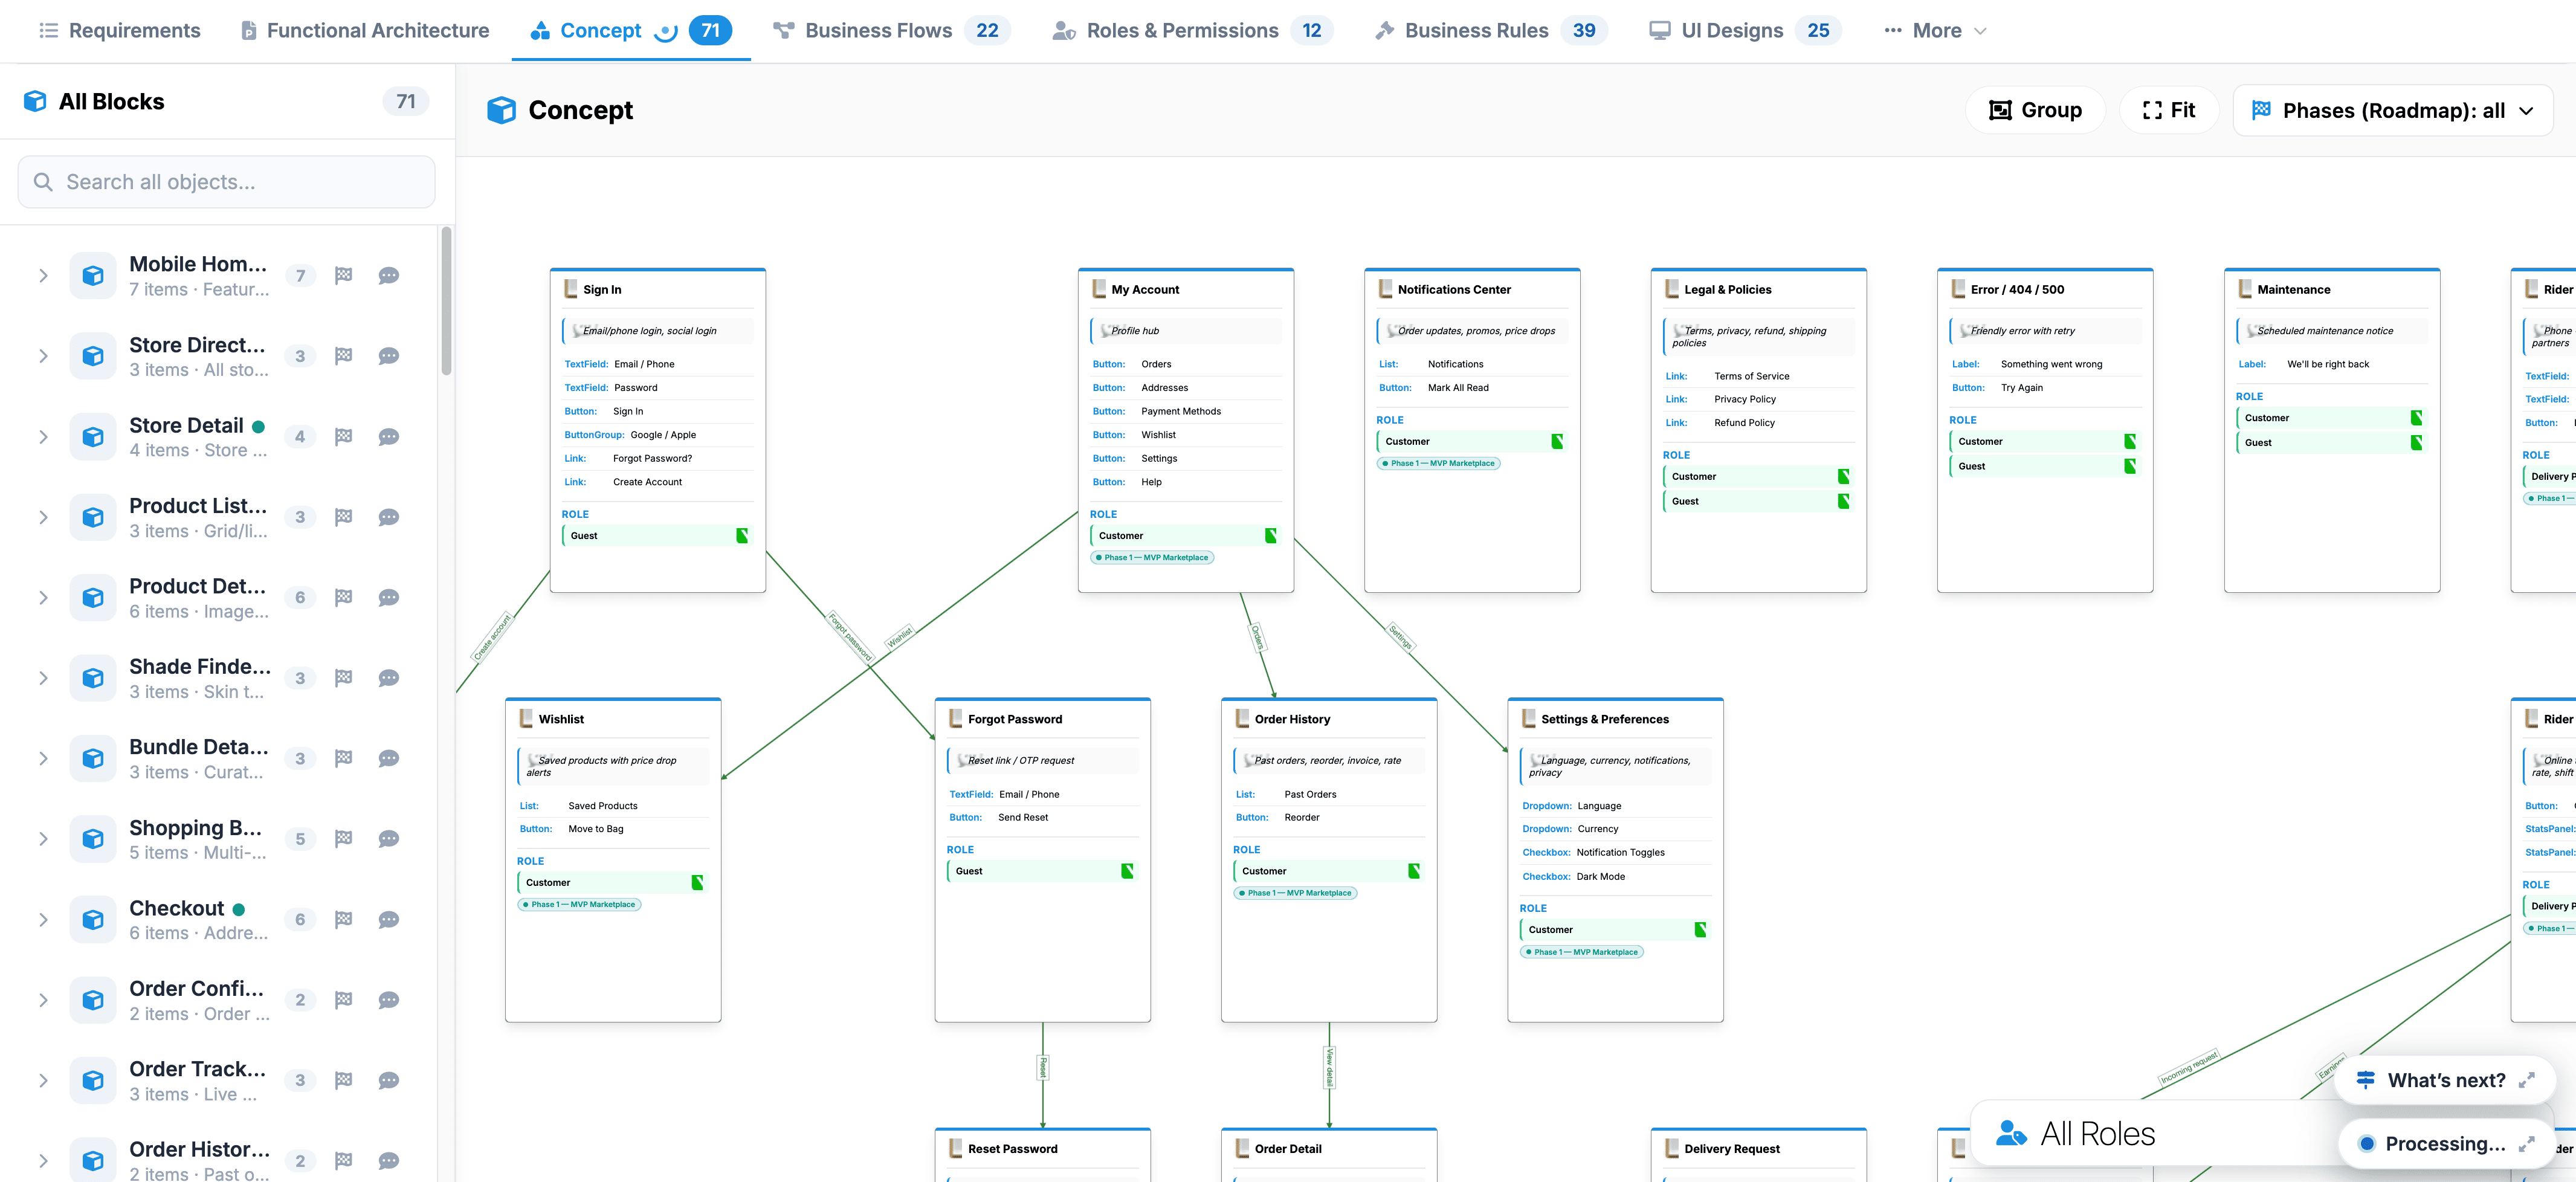Go to Roles & Permissions tab
The height and width of the screenshot is (1182, 2576).
point(1192,30)
